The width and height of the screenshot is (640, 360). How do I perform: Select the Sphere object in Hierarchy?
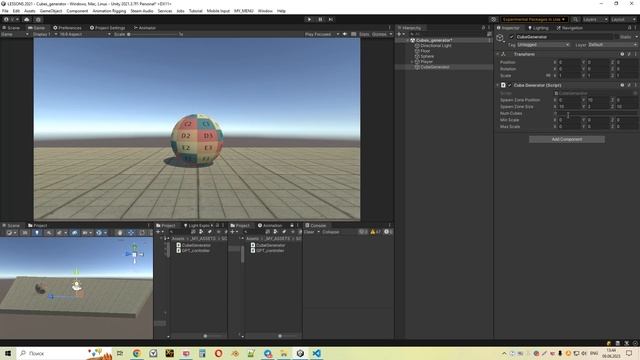(x=427, y=56)
